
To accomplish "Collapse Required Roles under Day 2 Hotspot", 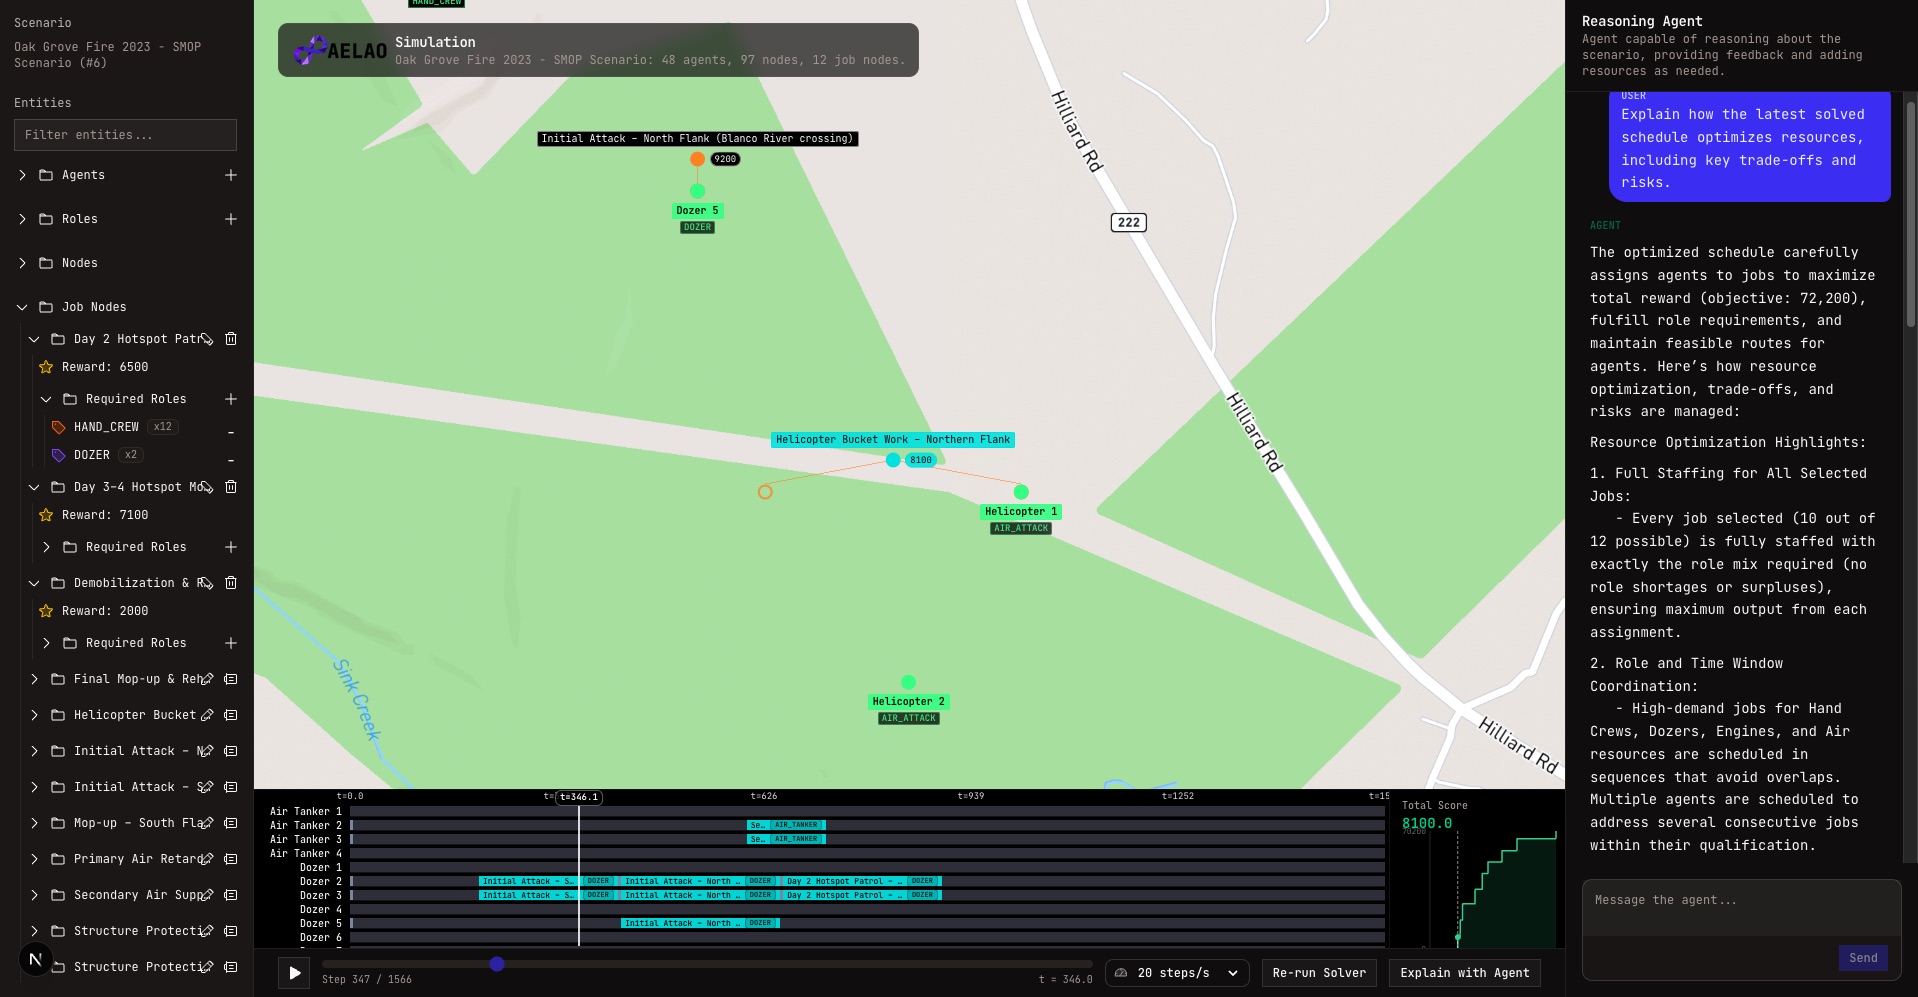I will 46,399.
